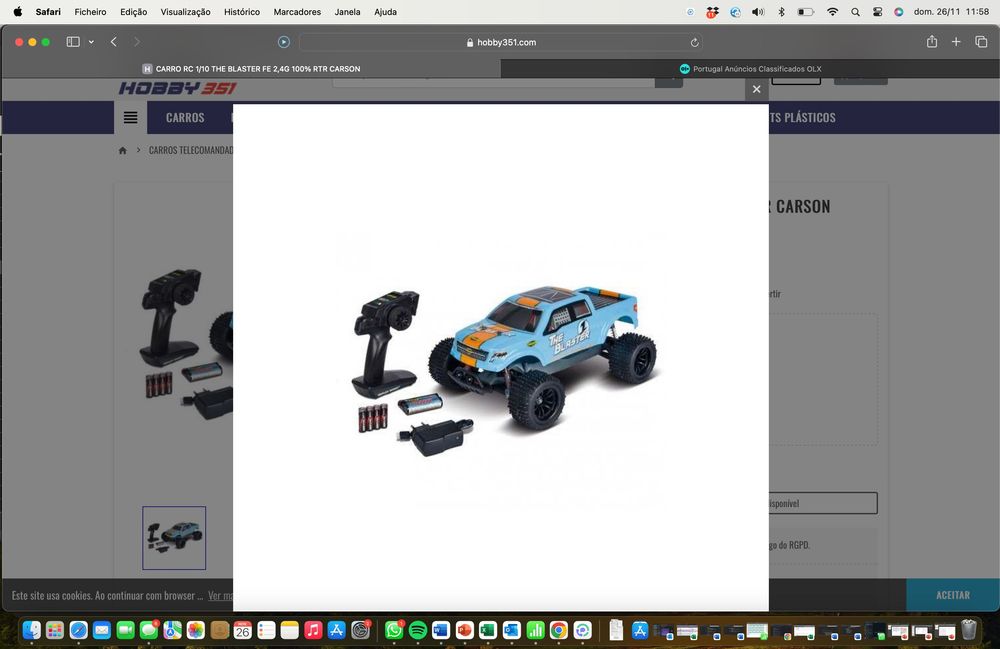The width and height of the screenshot is (1000, 649).
Task: Open the Safari application menu
Action: pyautogui.click(x=48, y=11)
